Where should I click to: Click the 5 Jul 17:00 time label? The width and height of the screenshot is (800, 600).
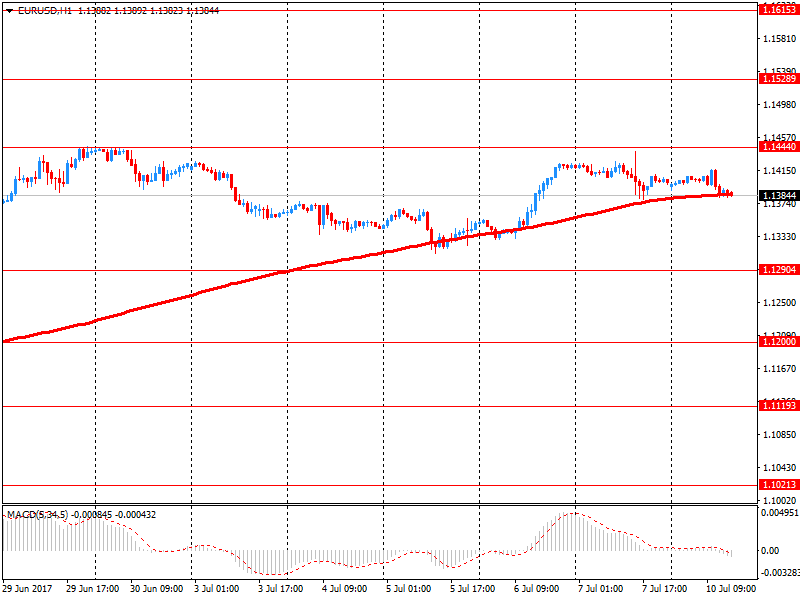(x=472, y=589)
